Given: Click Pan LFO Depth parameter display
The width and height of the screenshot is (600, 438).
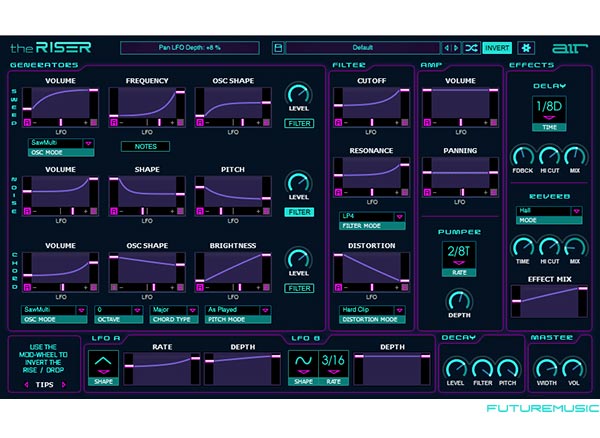Looking at the screenshot, I should point(190,48).
